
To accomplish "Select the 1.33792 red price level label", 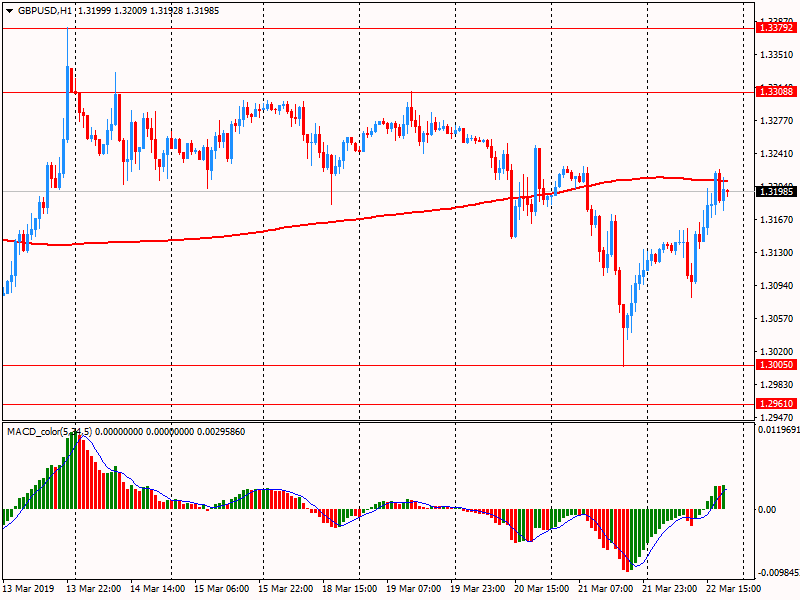I will 777,29.
